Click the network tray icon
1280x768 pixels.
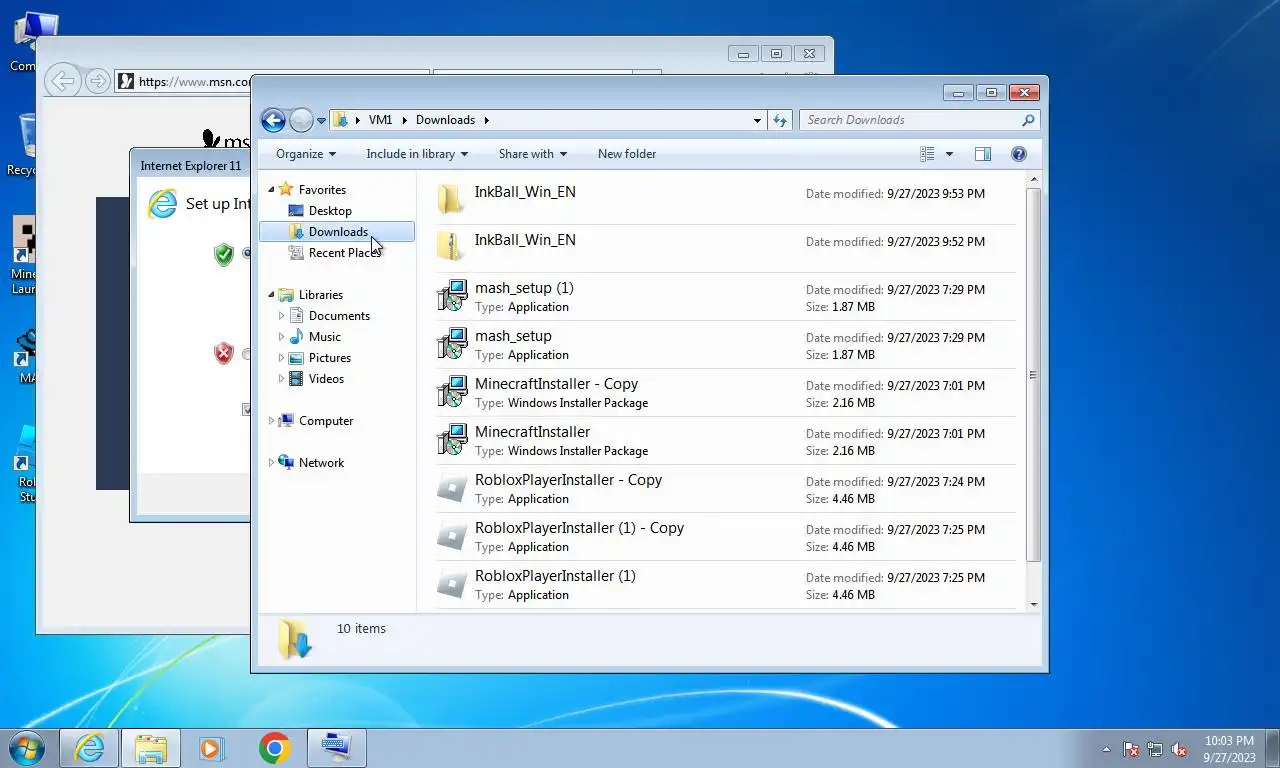(x=1155, y=749)
